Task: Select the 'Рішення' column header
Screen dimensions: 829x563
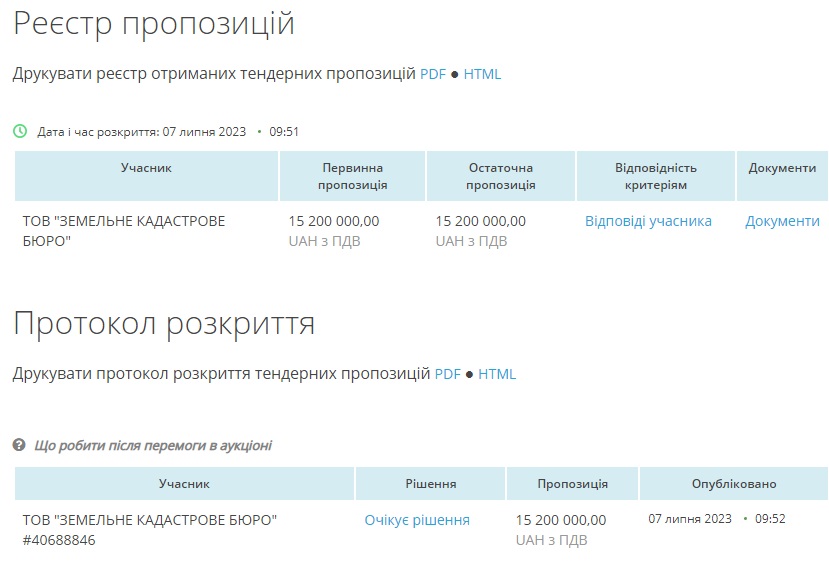Action: coord(430,484)
